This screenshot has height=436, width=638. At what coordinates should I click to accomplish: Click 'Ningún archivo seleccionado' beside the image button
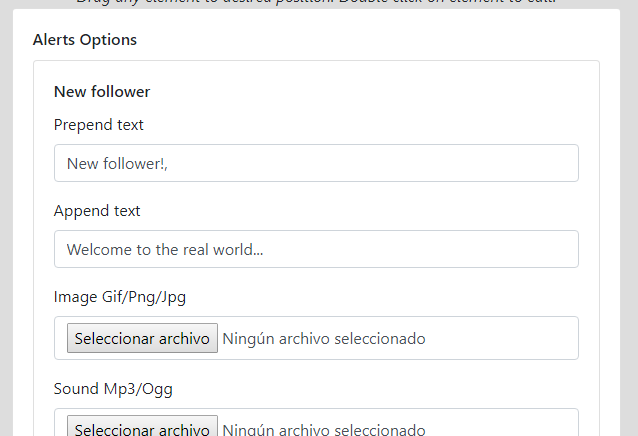coord(324,338)
